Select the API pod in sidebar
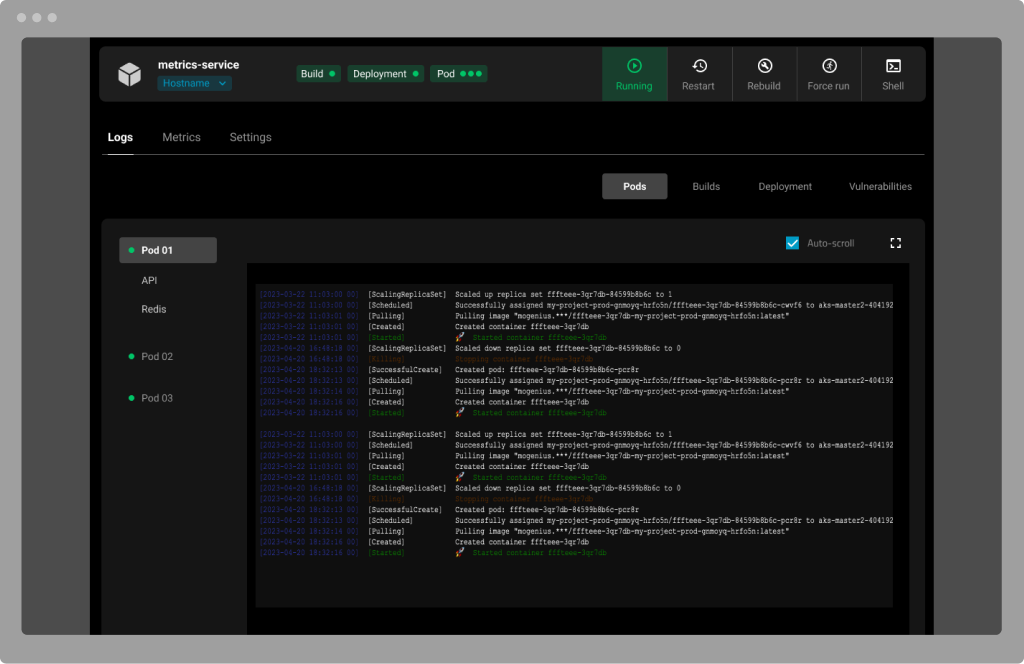Image resolution: width=1024 pixels, height=664 pixels. click(148, 280)
